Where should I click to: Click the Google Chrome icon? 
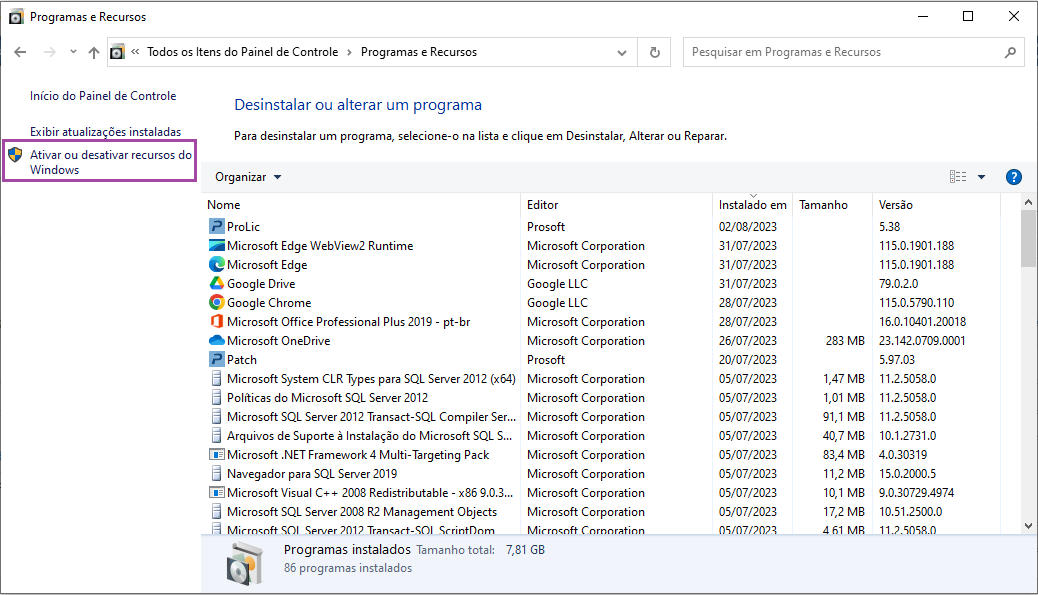(x=216, y=302)
